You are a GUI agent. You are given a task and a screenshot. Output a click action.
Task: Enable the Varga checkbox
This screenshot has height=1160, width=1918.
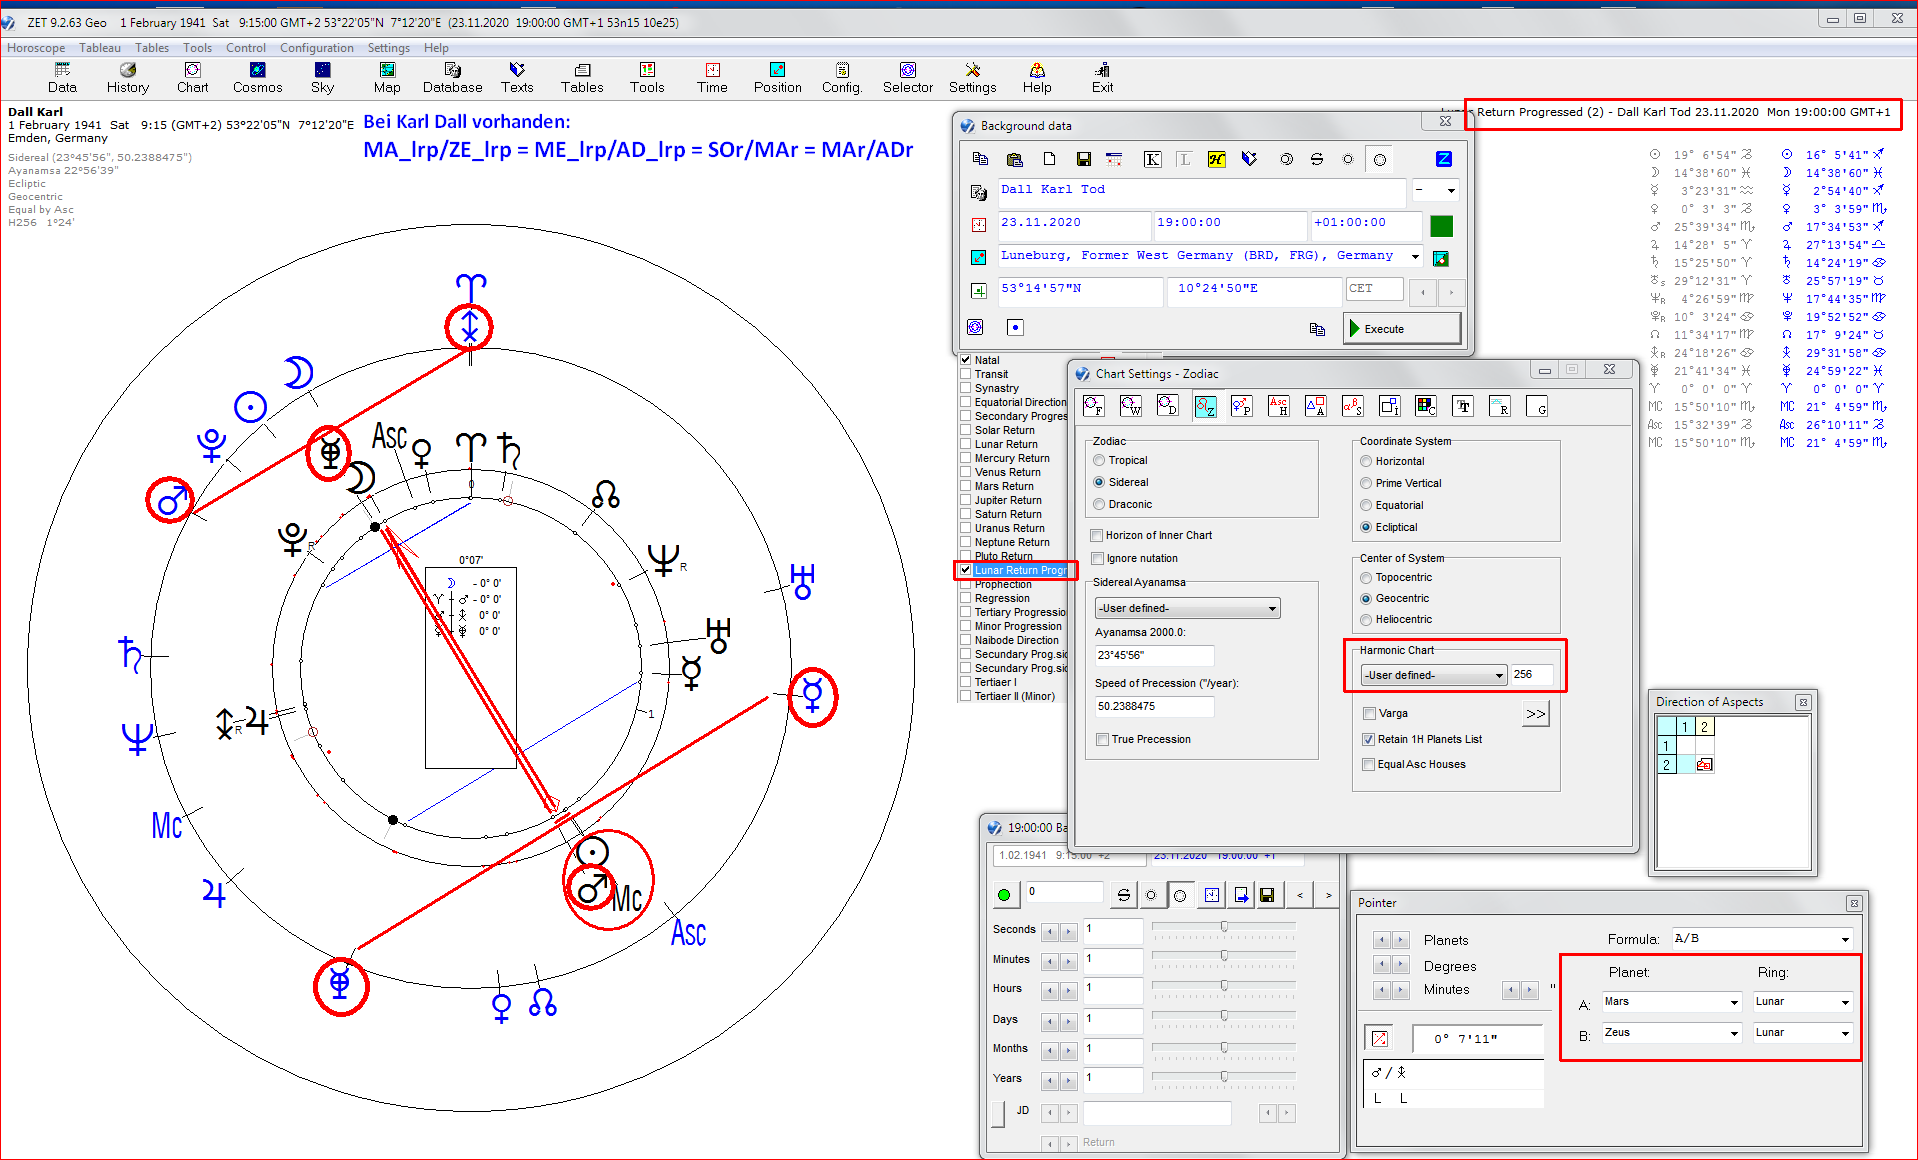click(x=1369, y=713)
